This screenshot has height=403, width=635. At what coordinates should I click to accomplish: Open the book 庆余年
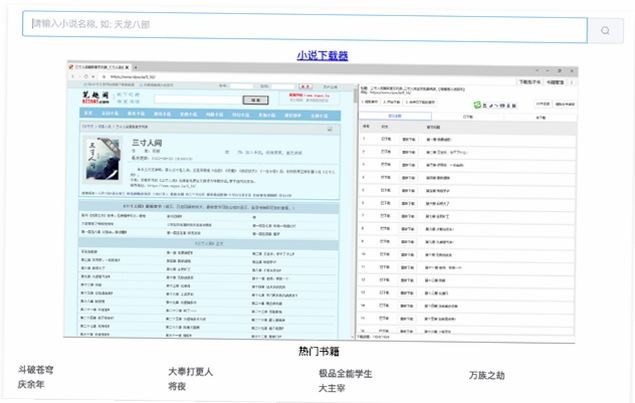pyautogui.click(x=31, y=384)
